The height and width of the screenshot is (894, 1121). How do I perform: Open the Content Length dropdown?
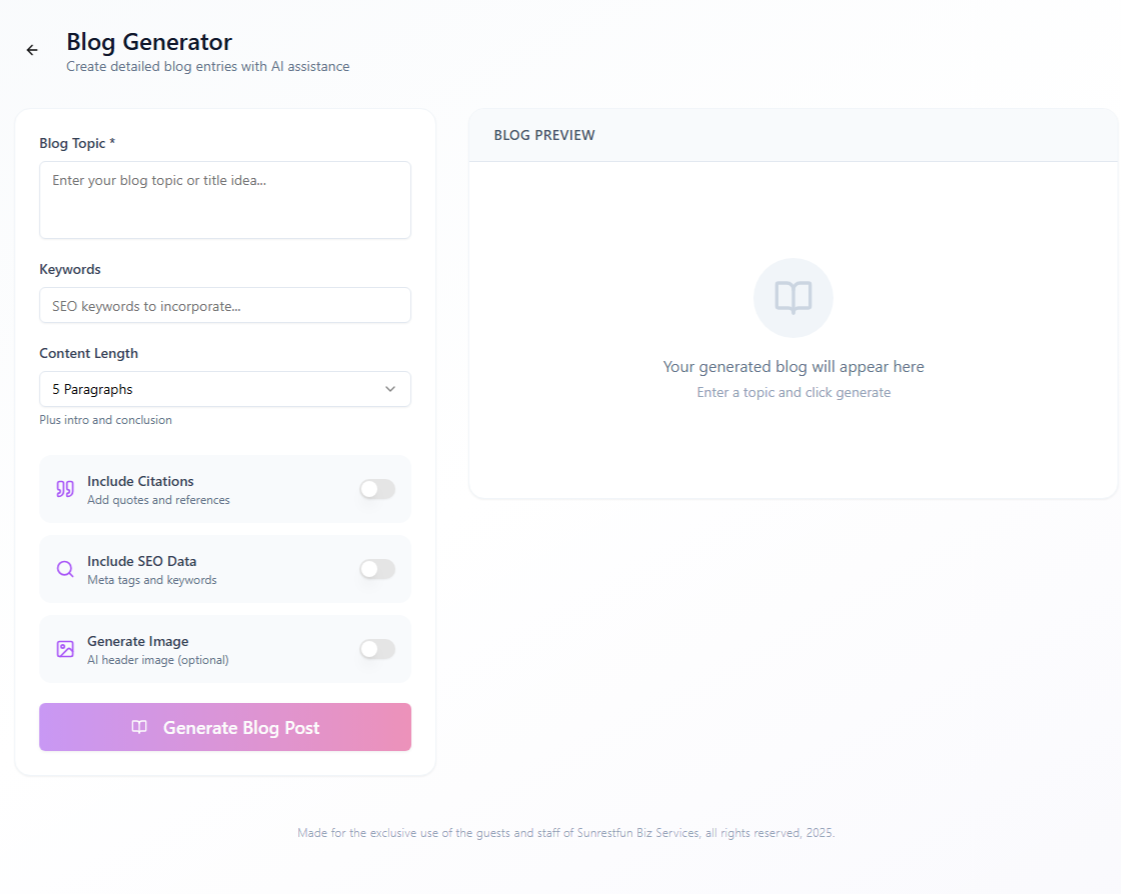coord(225,389)
